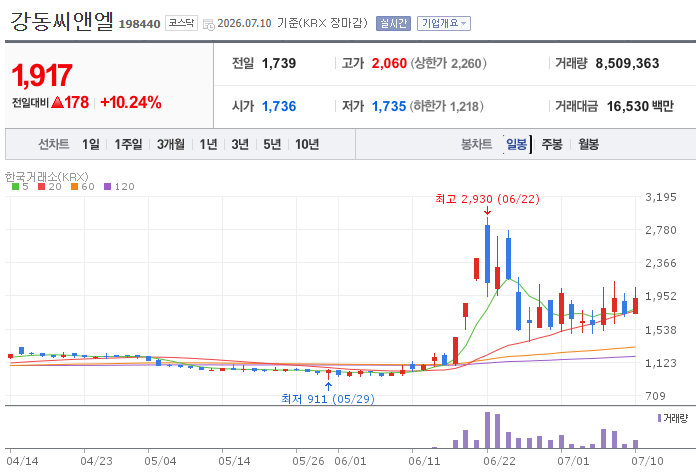Click the 709 price axis label
The width and height of the screenshot is (696, 476).
(655, 396)
